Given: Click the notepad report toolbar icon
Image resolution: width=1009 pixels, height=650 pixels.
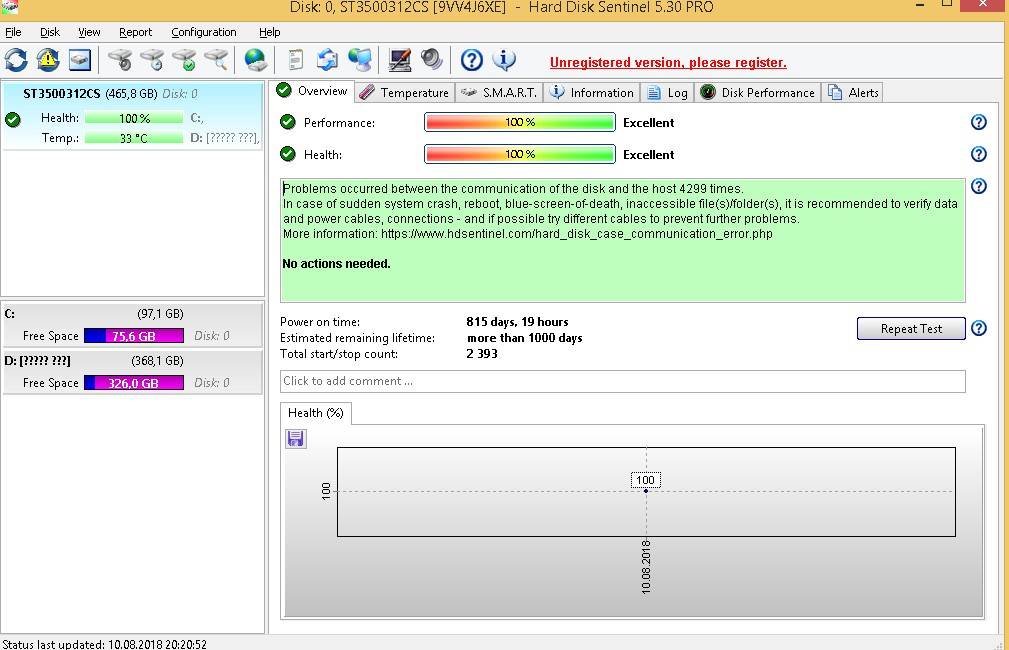Looking at the screenshot, I should [295, 60].
